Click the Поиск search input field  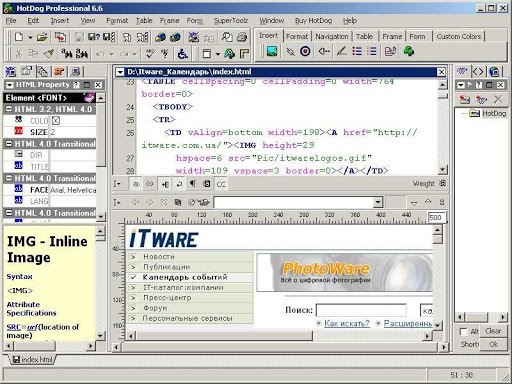pos(361,310)
